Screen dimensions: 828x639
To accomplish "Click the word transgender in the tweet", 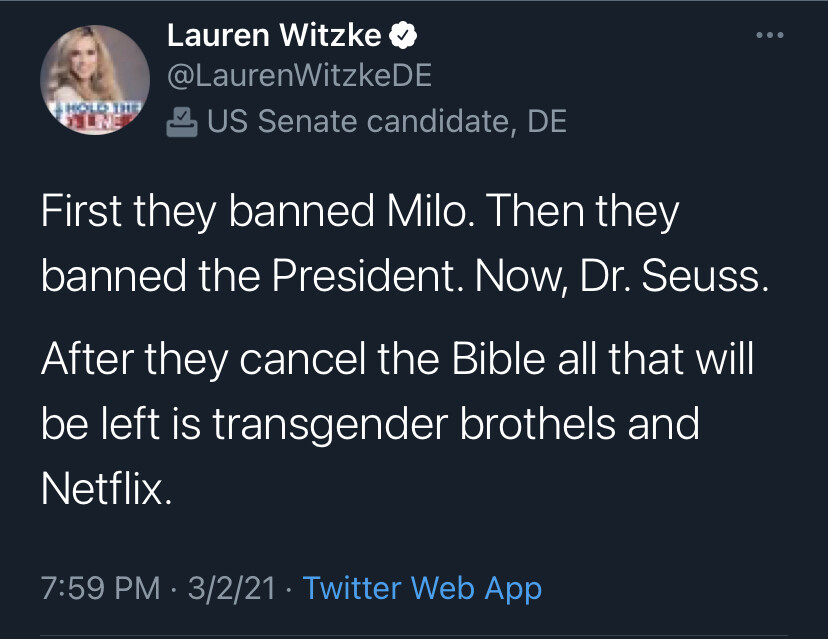I will click(x=332, y=425).
